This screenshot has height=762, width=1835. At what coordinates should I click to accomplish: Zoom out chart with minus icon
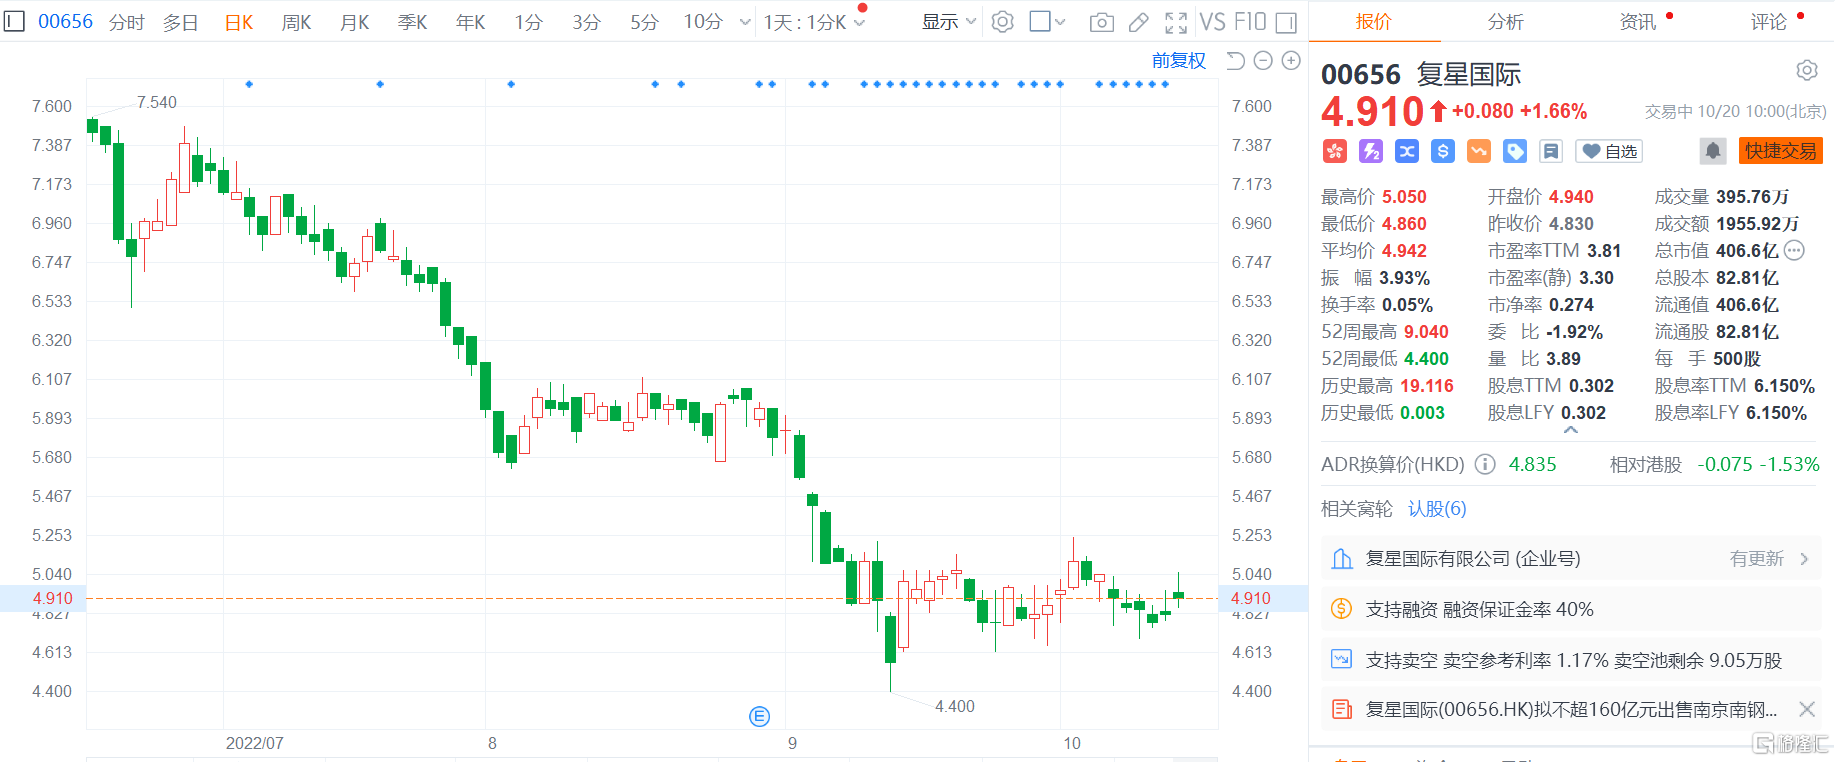click(x=1263, y=61)
